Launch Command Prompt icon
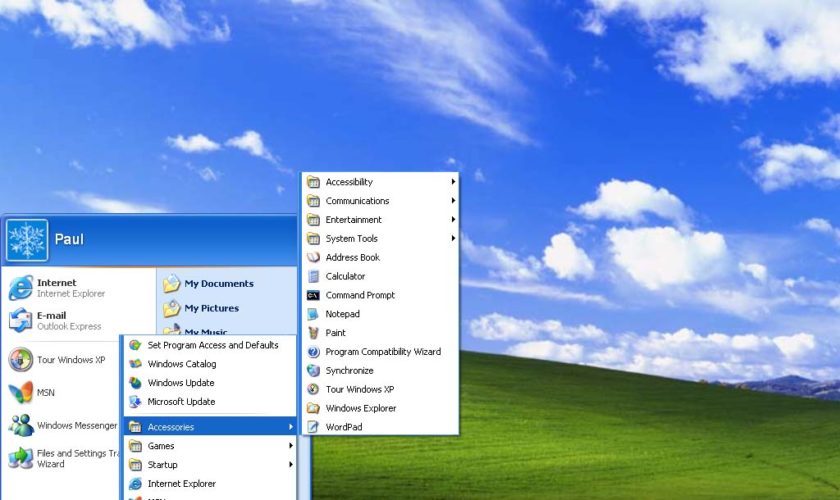840x500 pixels. [313, 295]
